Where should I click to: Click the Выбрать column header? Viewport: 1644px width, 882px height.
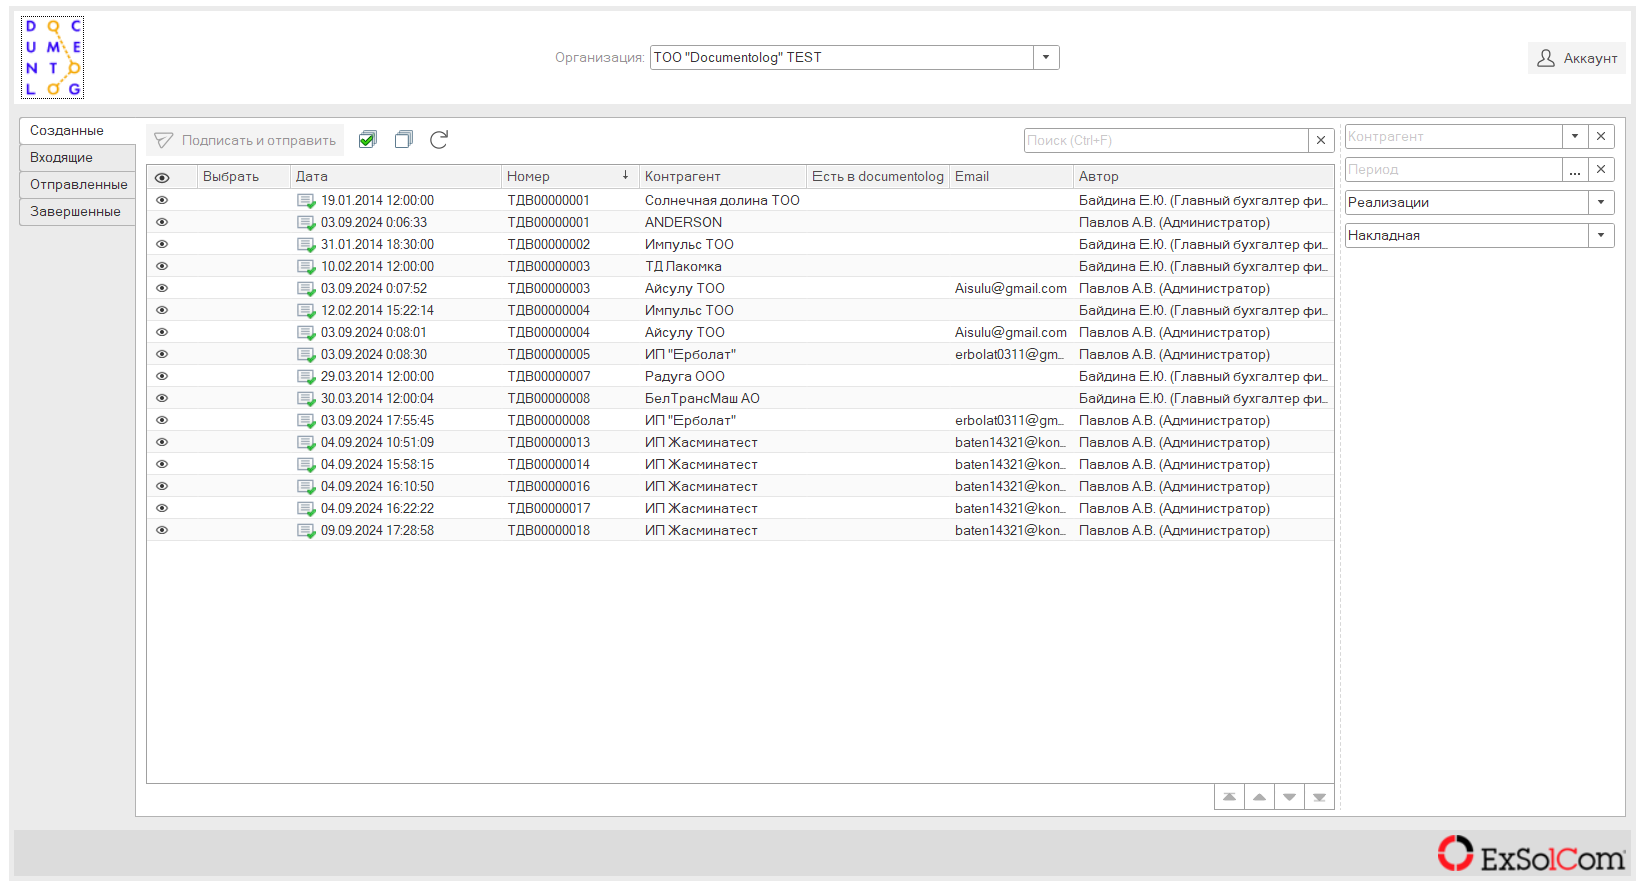pos(244,176)
